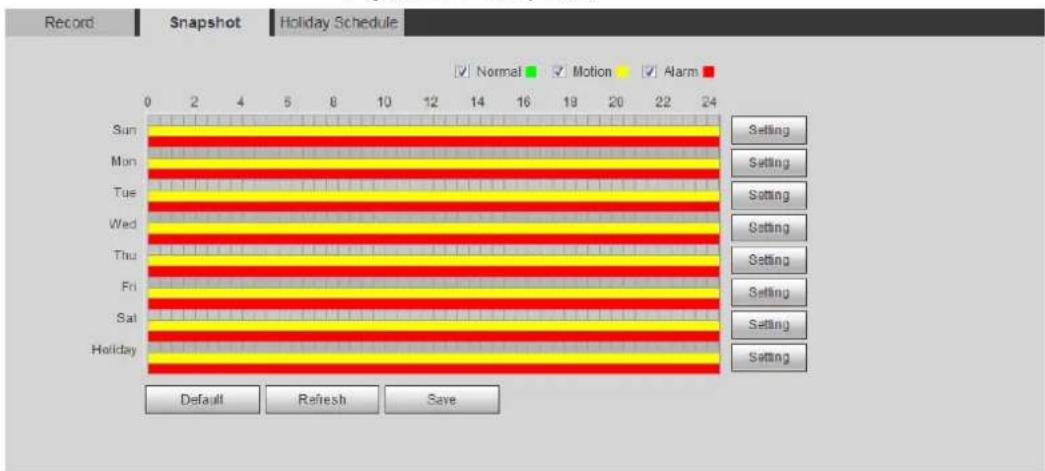Click the Fri red alarm bar

(433, 304)
